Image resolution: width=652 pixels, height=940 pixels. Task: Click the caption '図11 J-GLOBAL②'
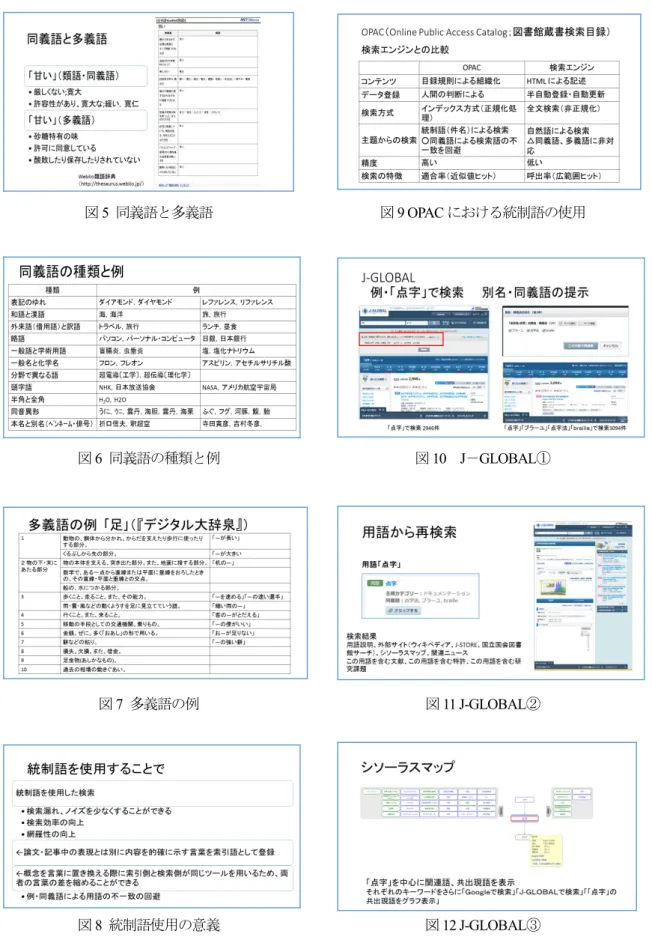483,703
